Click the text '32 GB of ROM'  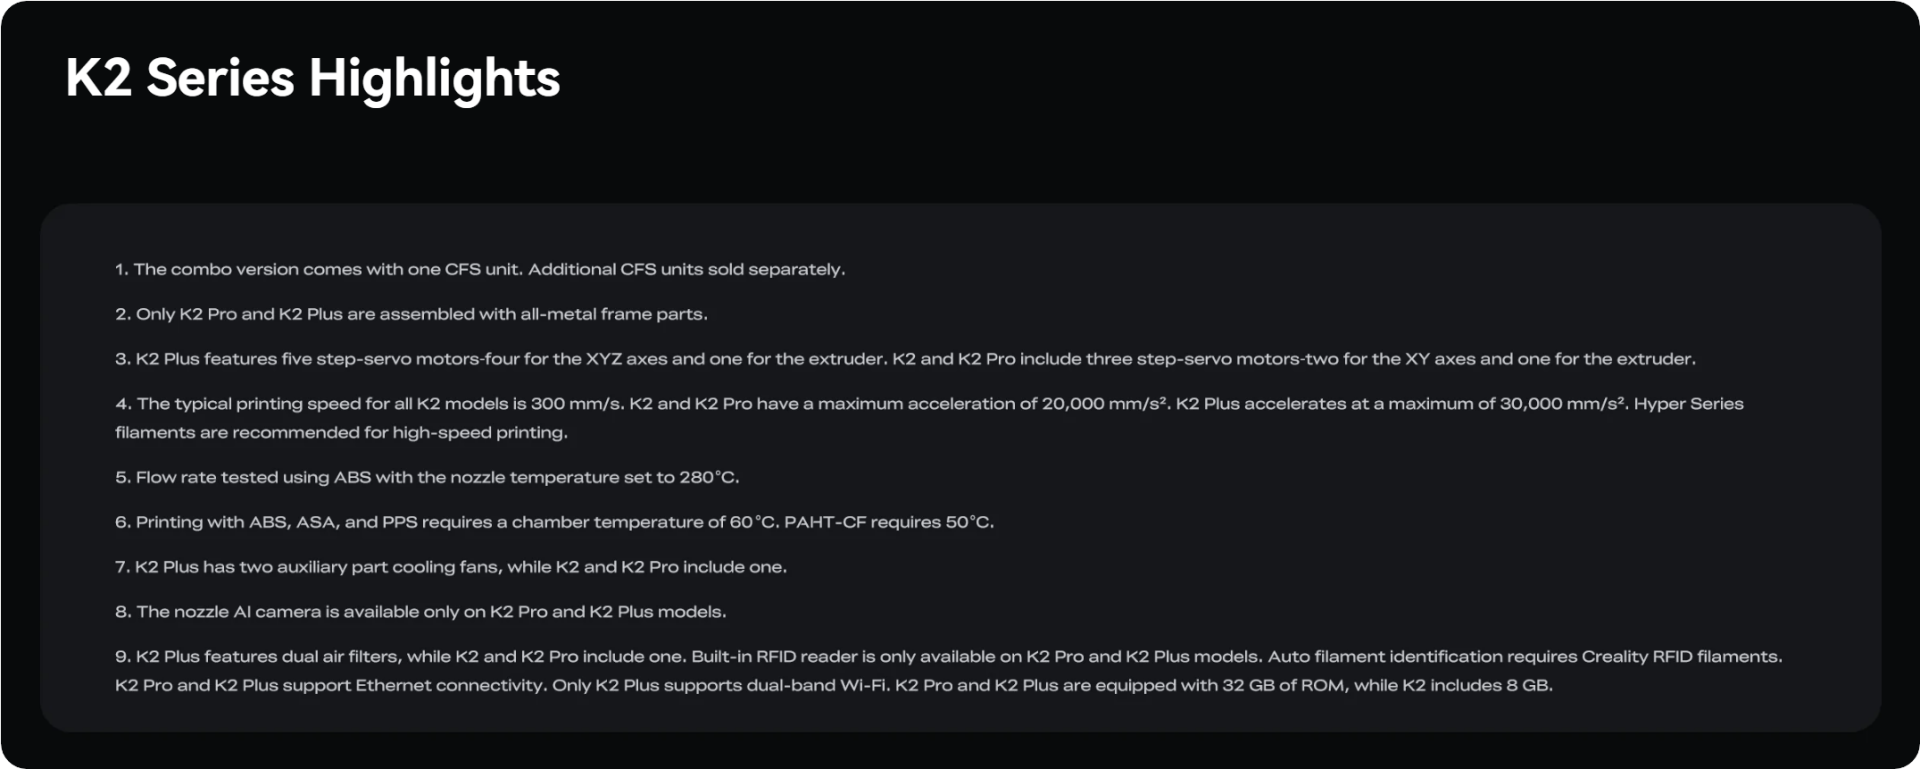1281,686
